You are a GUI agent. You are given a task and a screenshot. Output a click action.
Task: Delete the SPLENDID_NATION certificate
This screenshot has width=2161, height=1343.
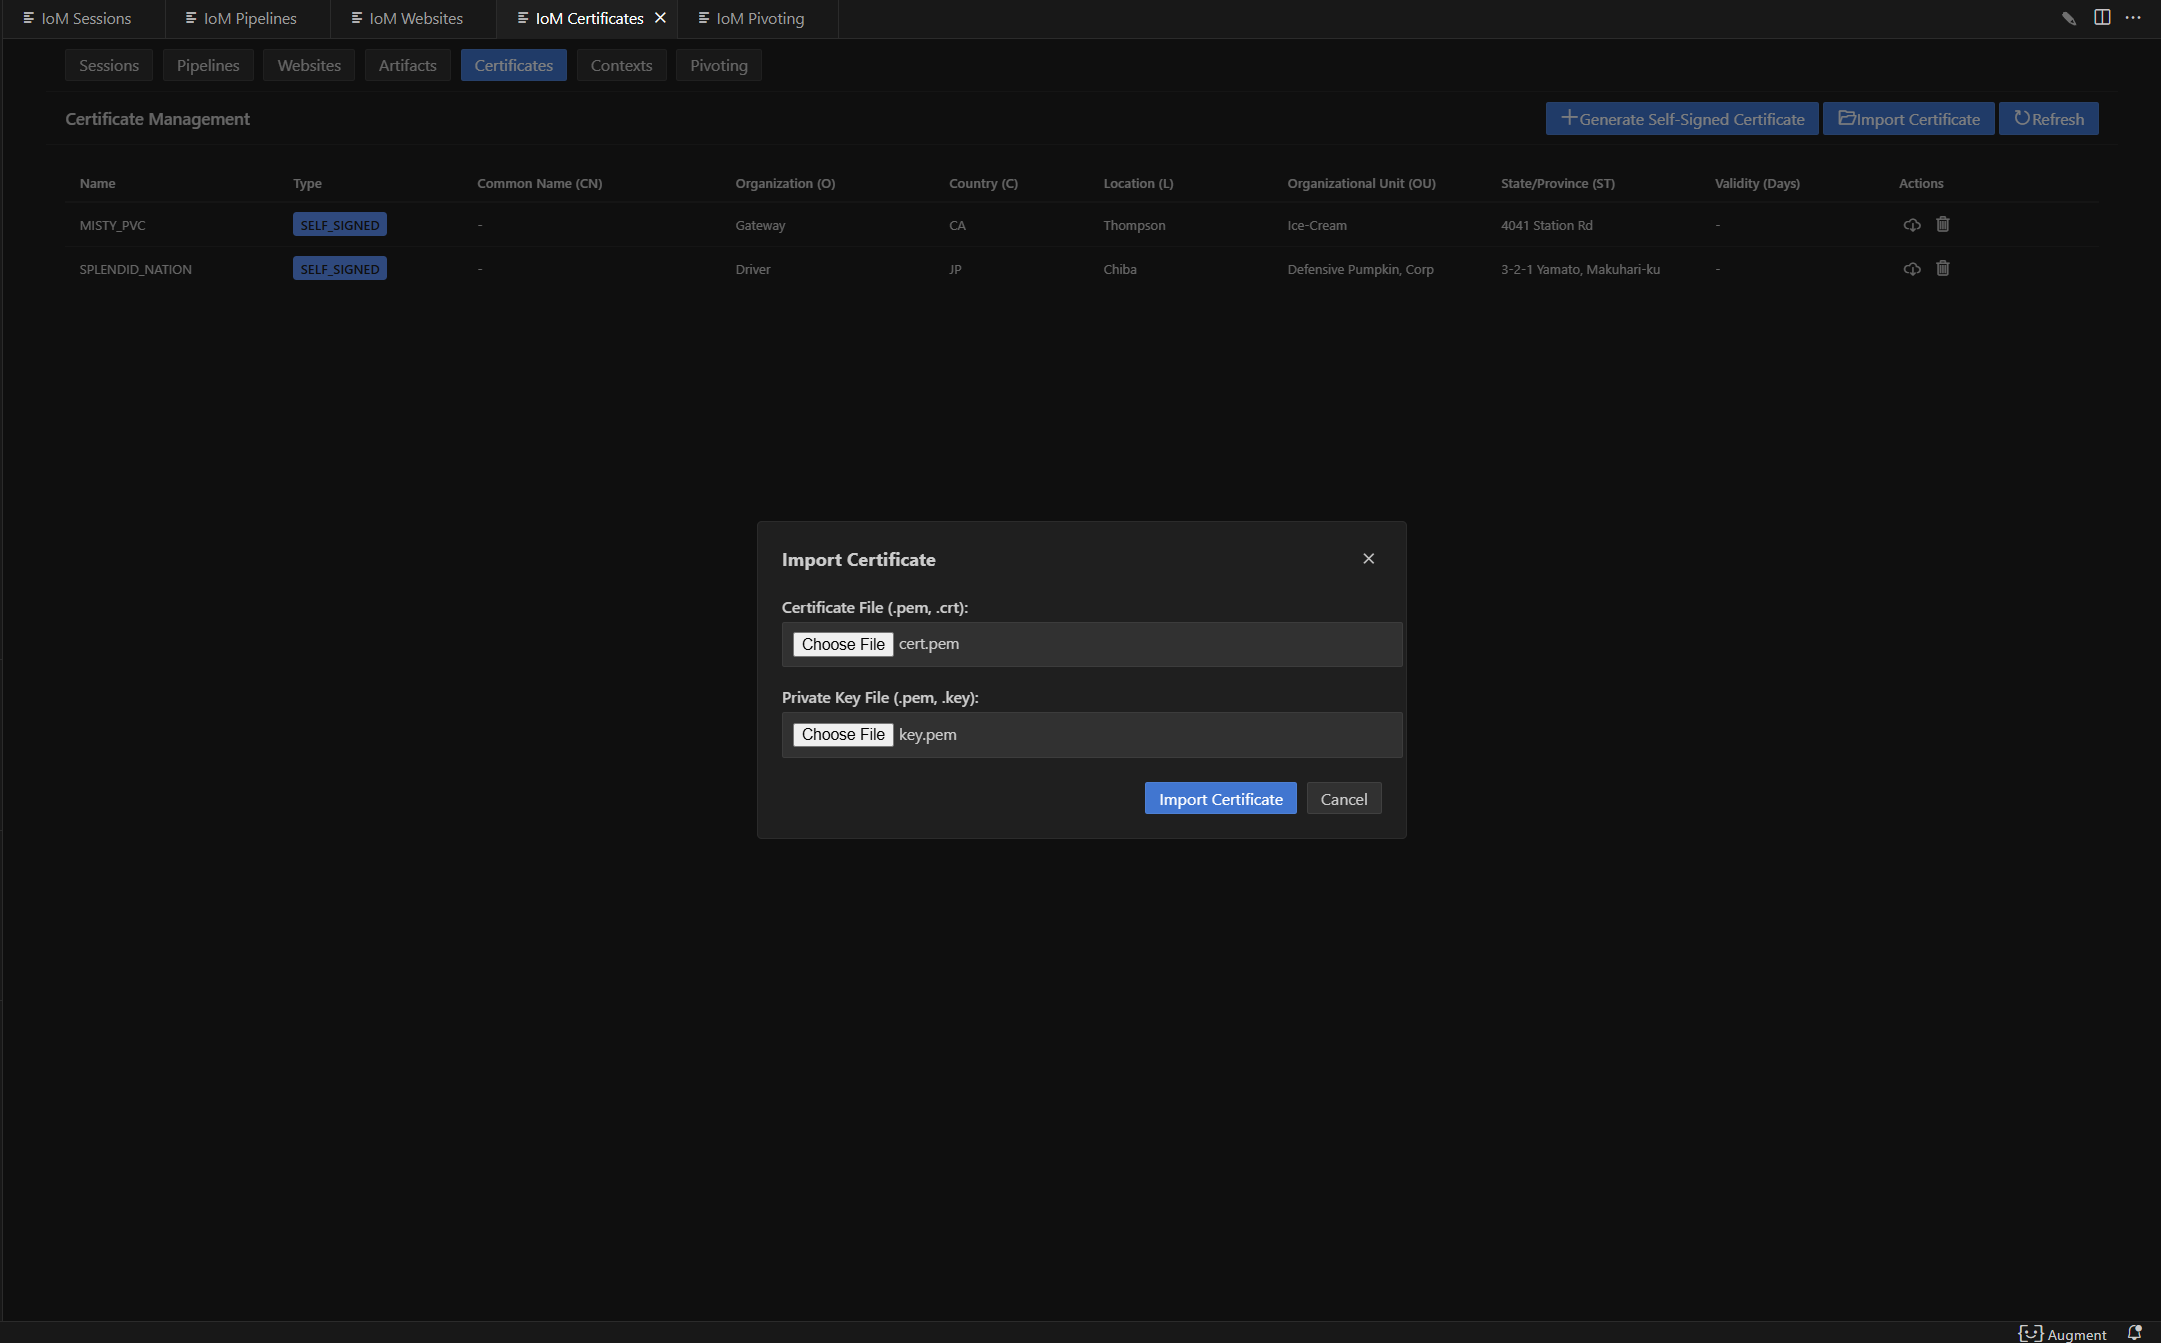point(1942,268)
